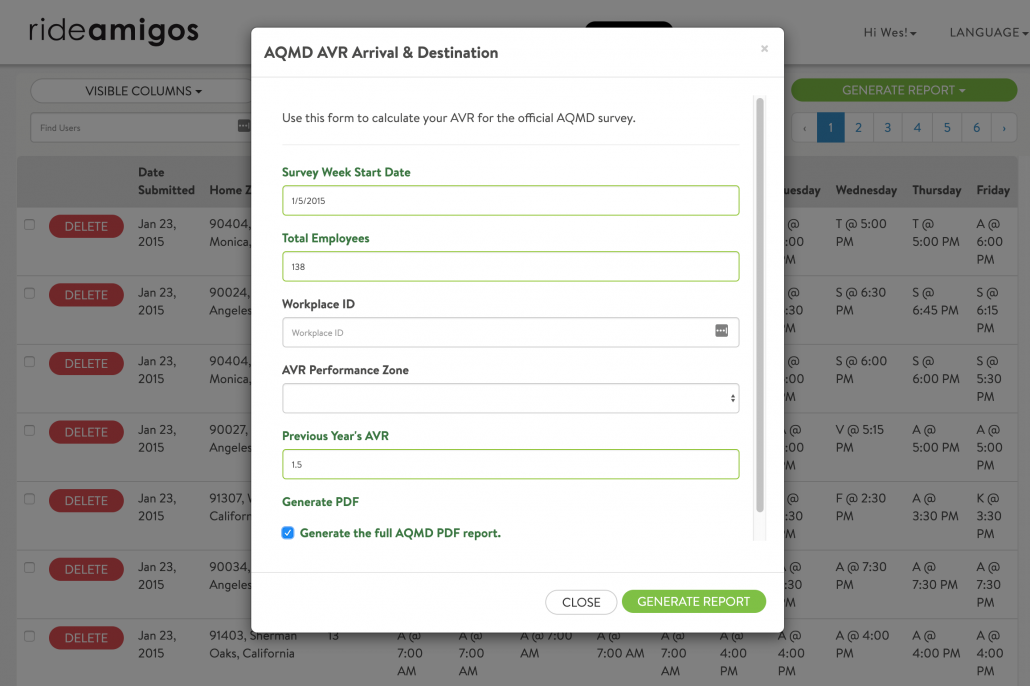Uncheck Generate the full AQMD PDF report

pyautogui.click(x=288, y=533)
